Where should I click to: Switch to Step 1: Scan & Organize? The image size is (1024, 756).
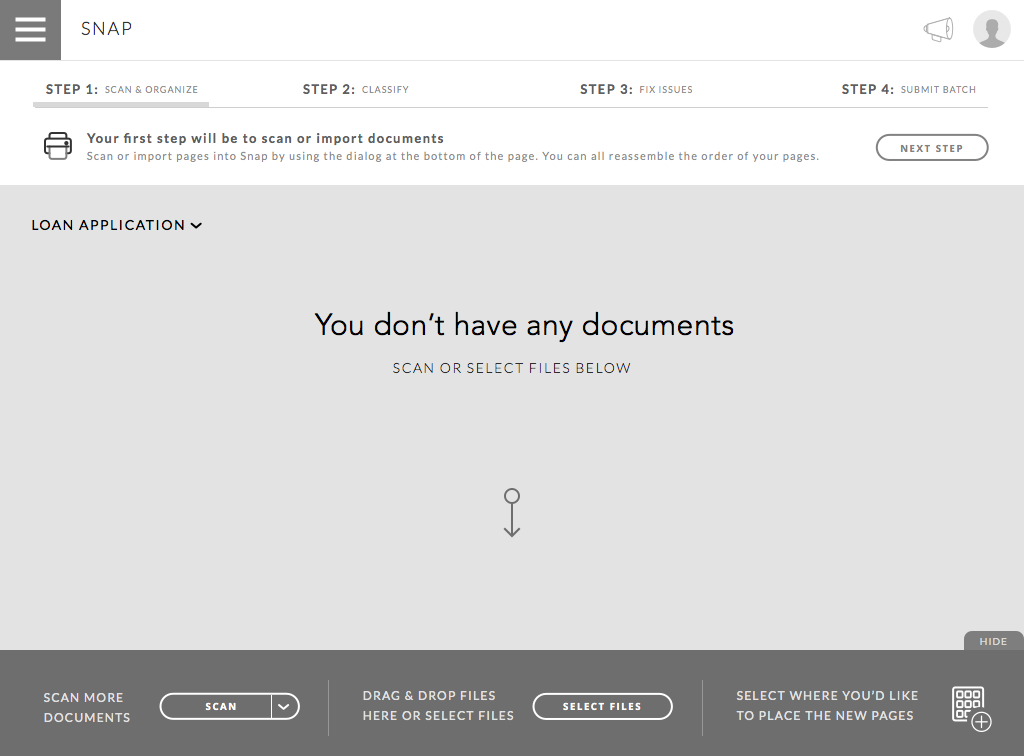[x=121, y=89]
